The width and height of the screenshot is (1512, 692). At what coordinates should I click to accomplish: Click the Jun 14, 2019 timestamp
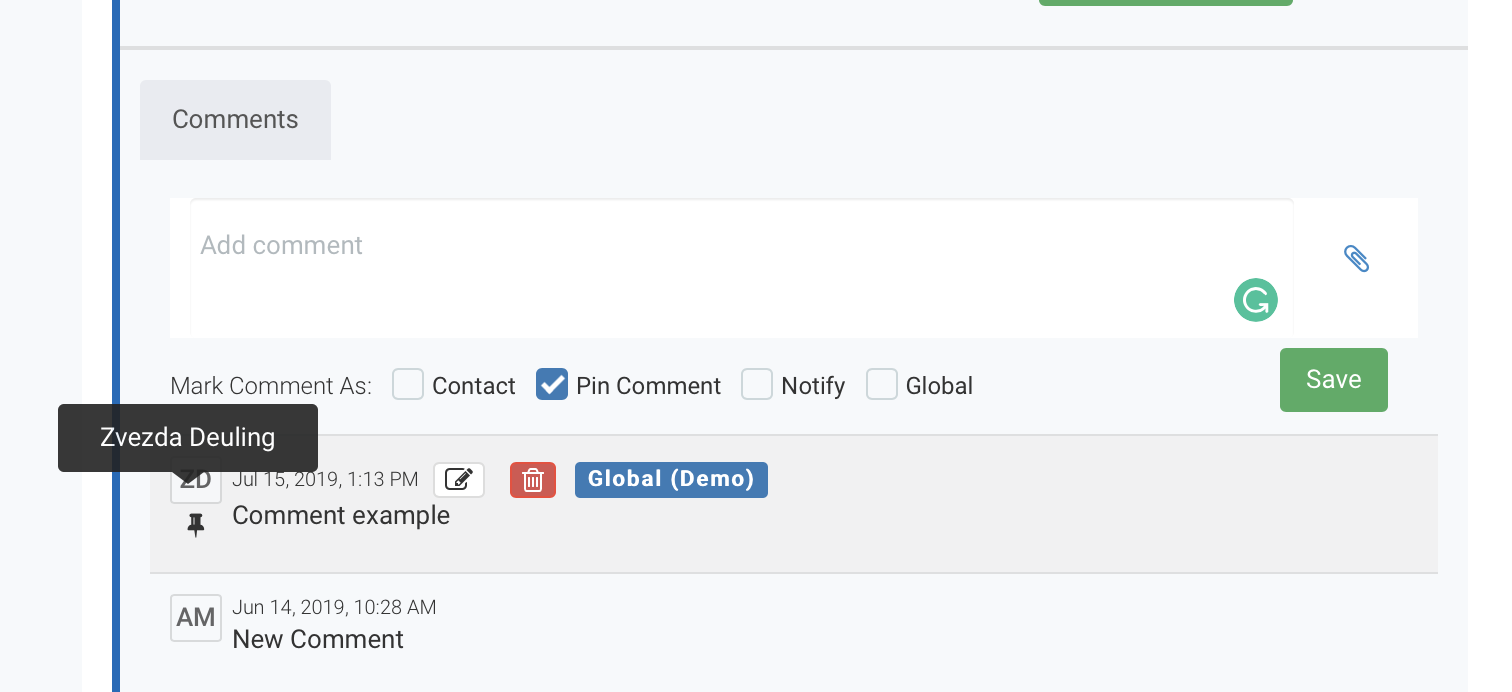point(334,608)
